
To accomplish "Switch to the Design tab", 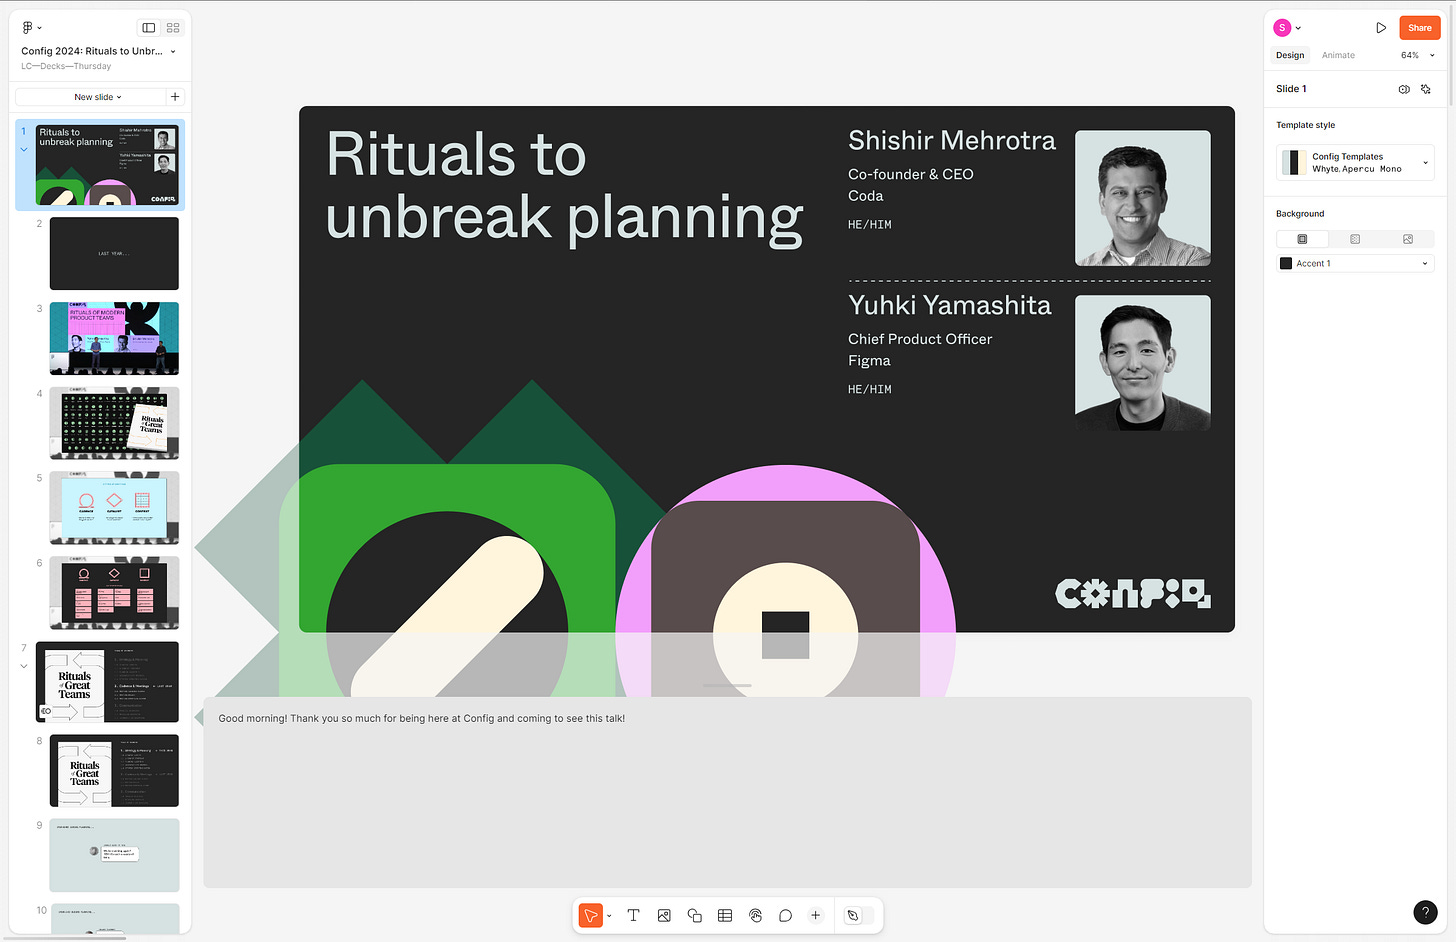I will (x=1290, y=55).
